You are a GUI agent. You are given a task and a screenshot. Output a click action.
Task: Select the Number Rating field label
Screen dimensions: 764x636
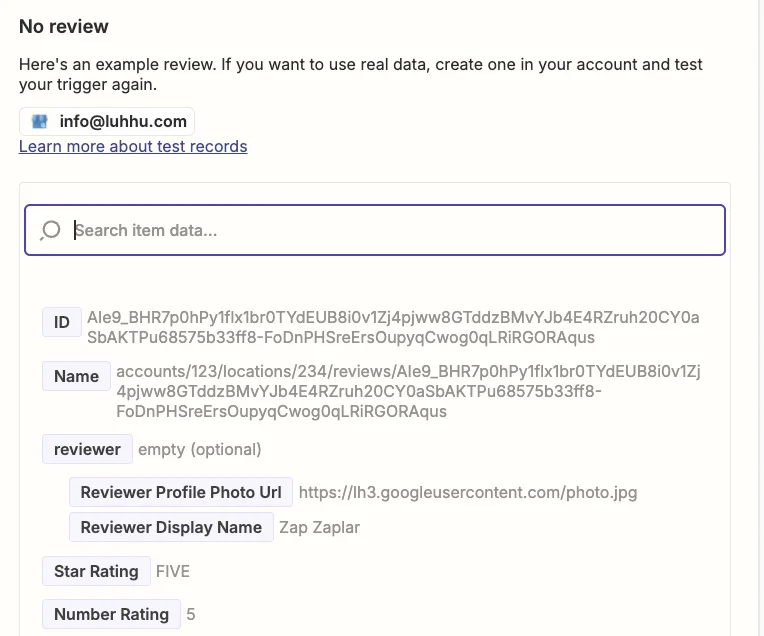[x=111, y=614]
